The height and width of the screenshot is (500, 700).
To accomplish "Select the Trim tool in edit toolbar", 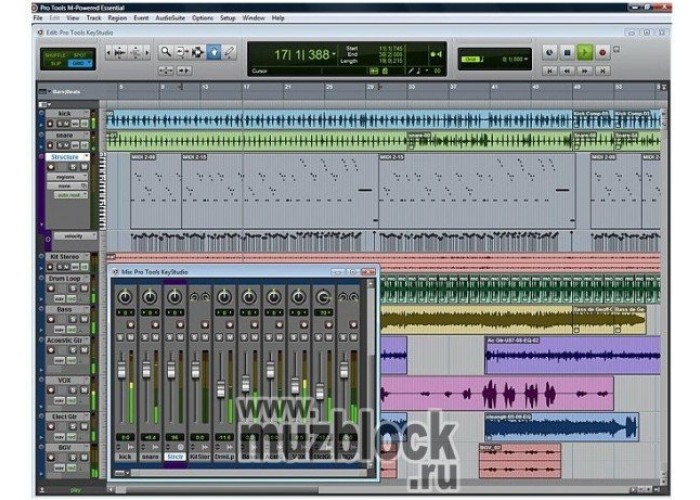I will tap(182, 52).
